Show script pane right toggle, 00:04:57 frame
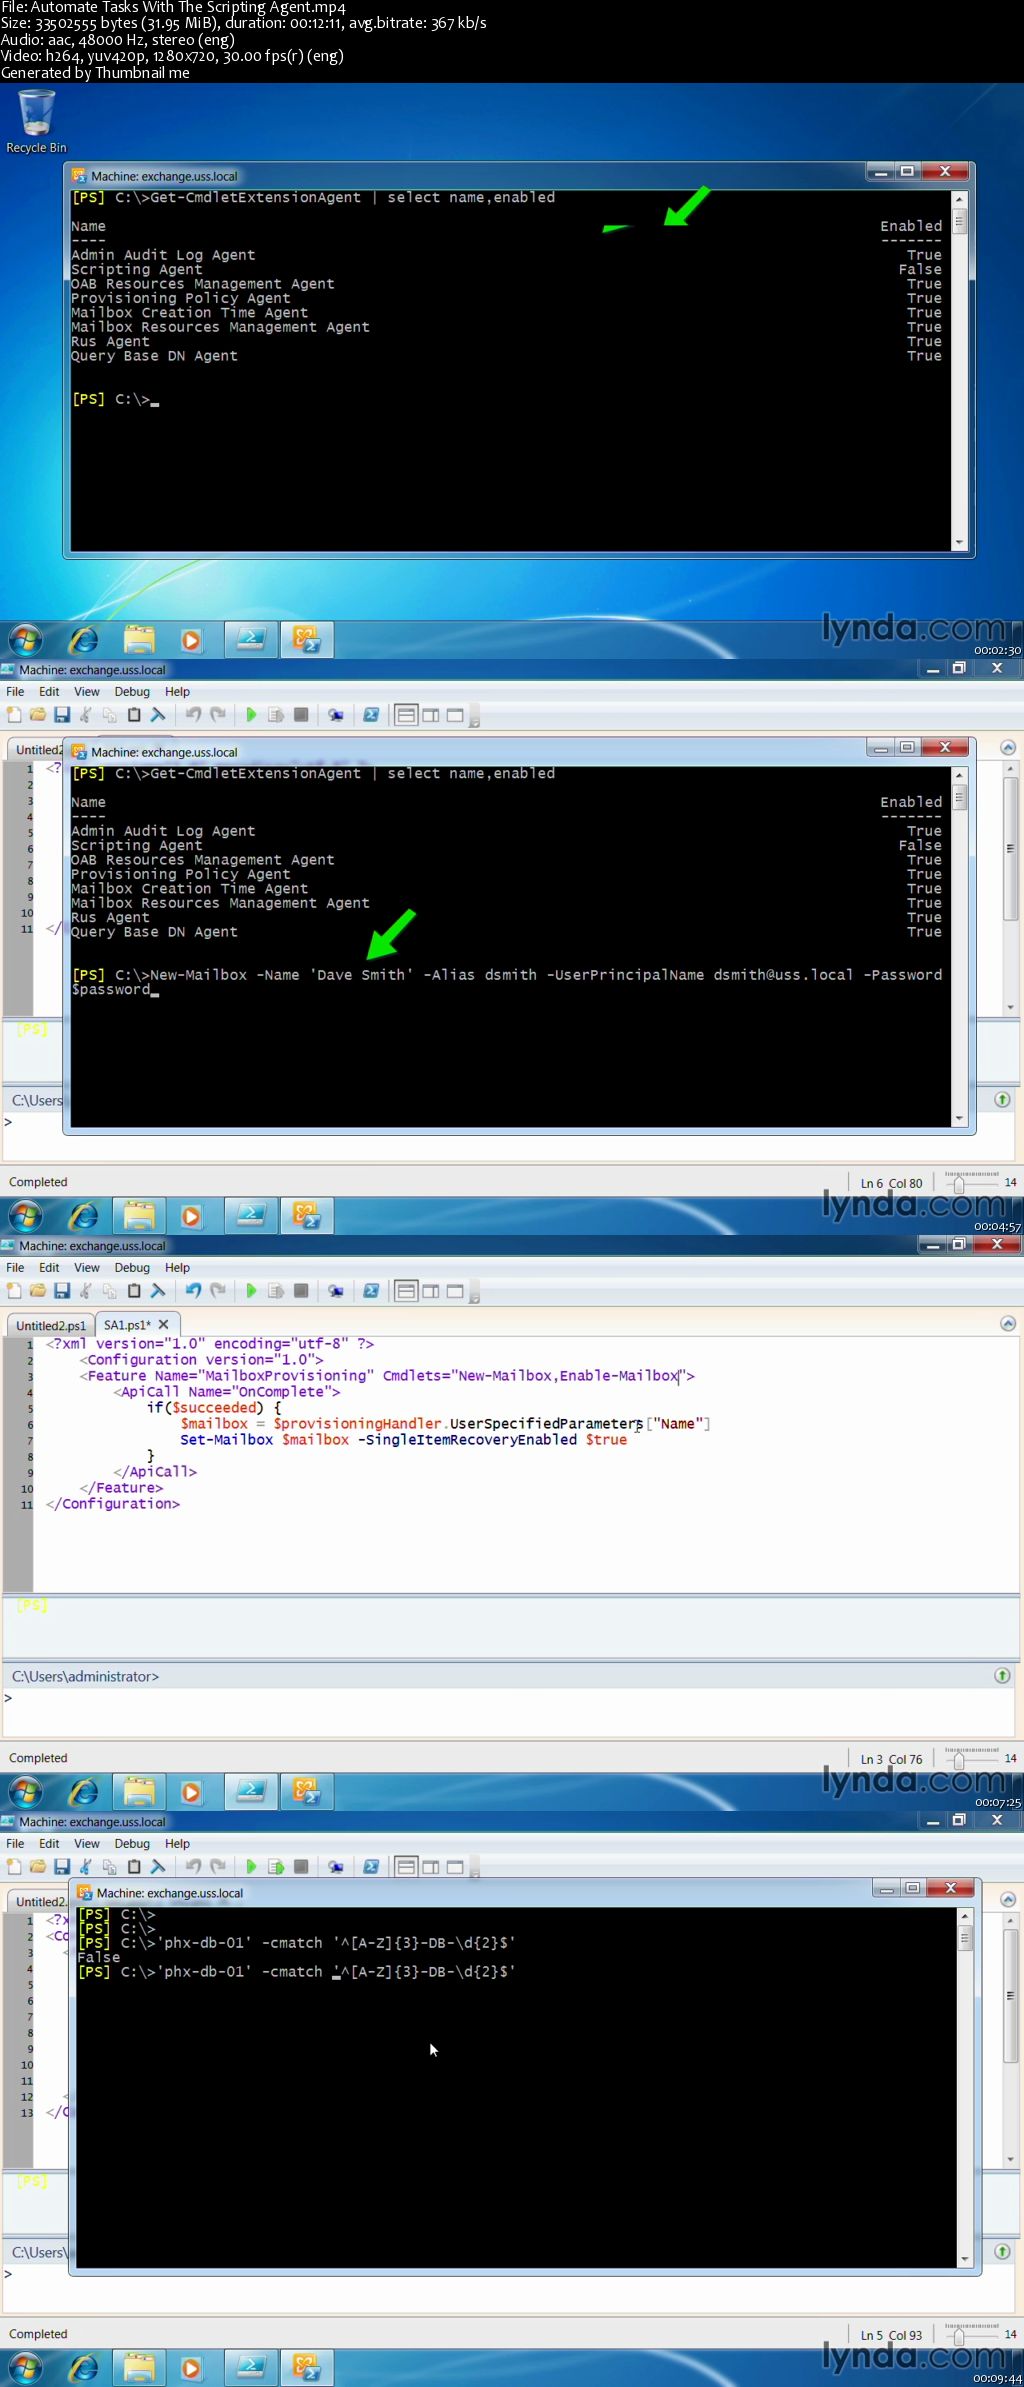1024x2387 pixels. 431,715
